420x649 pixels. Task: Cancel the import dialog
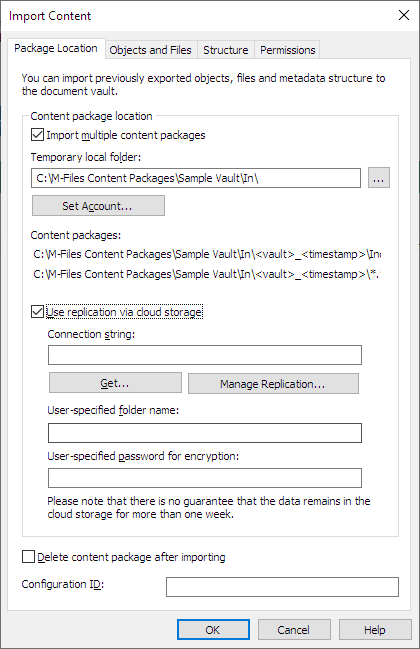pyautogui.click(x=294, y=630)
